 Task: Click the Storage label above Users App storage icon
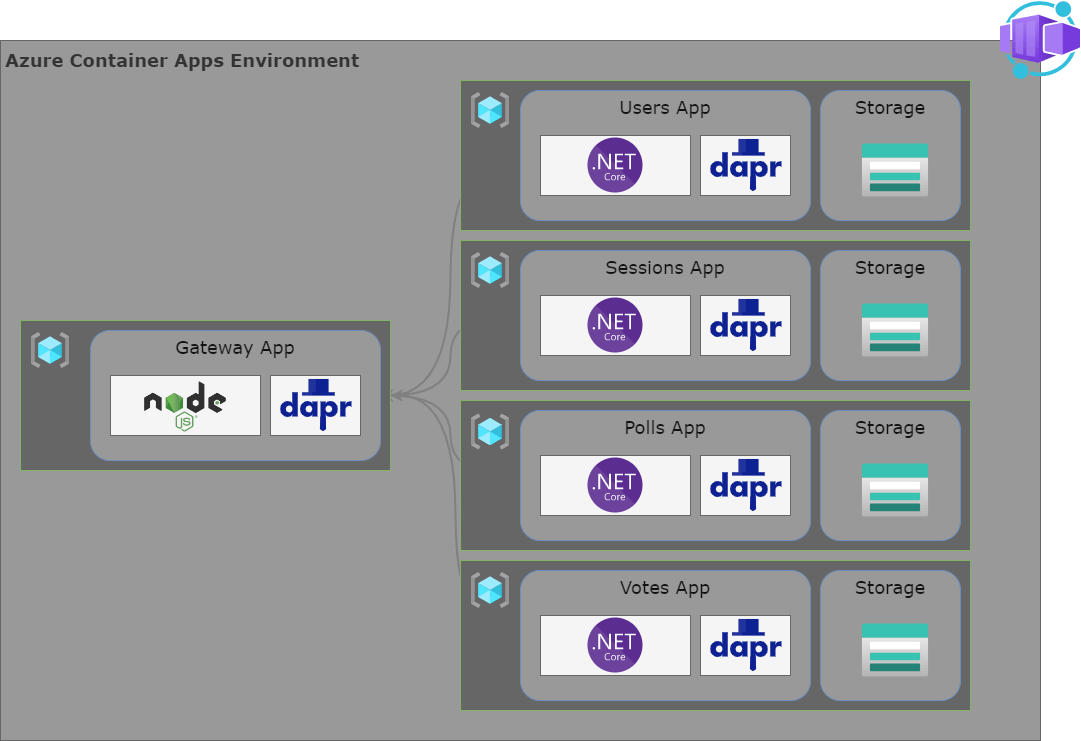click(x=890, y=107)
